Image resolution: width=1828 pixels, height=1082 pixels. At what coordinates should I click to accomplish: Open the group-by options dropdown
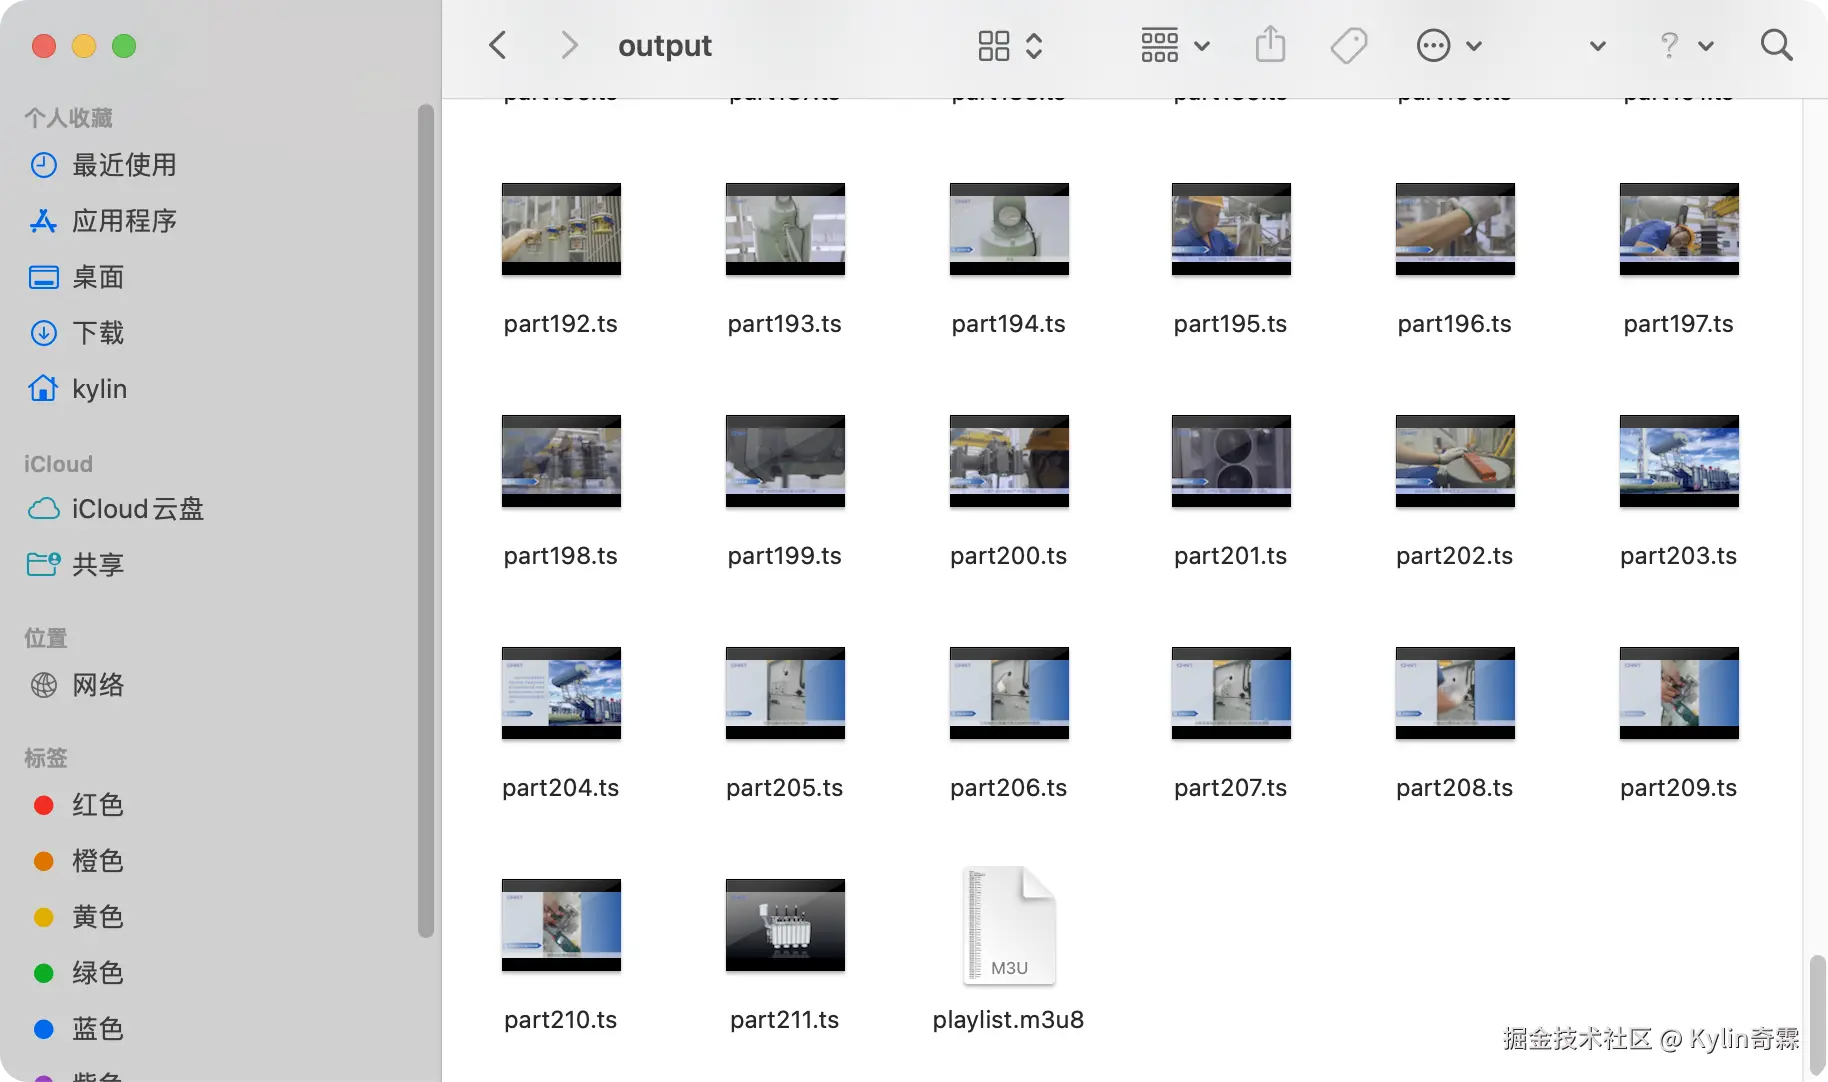pos(1175,45)
